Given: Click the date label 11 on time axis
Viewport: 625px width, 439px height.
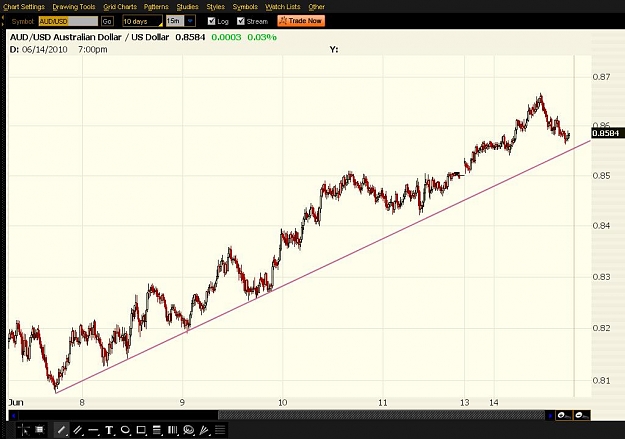Looking at the screenshot, I should coord(383,403).
